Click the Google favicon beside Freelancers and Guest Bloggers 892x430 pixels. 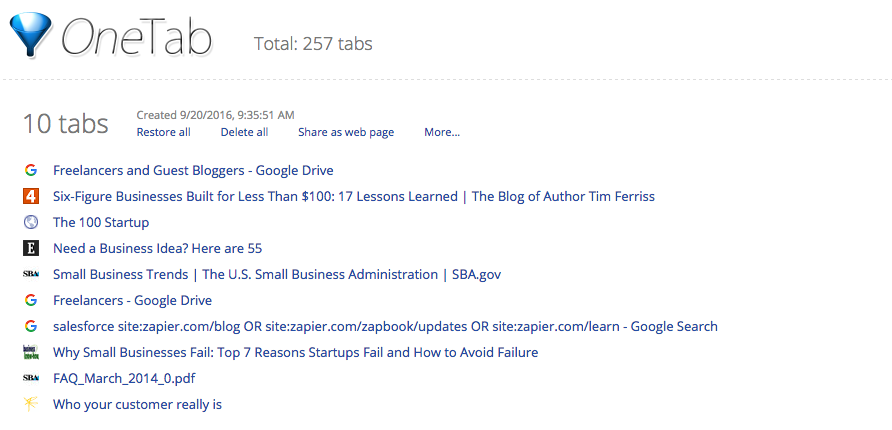click(31, 170)
